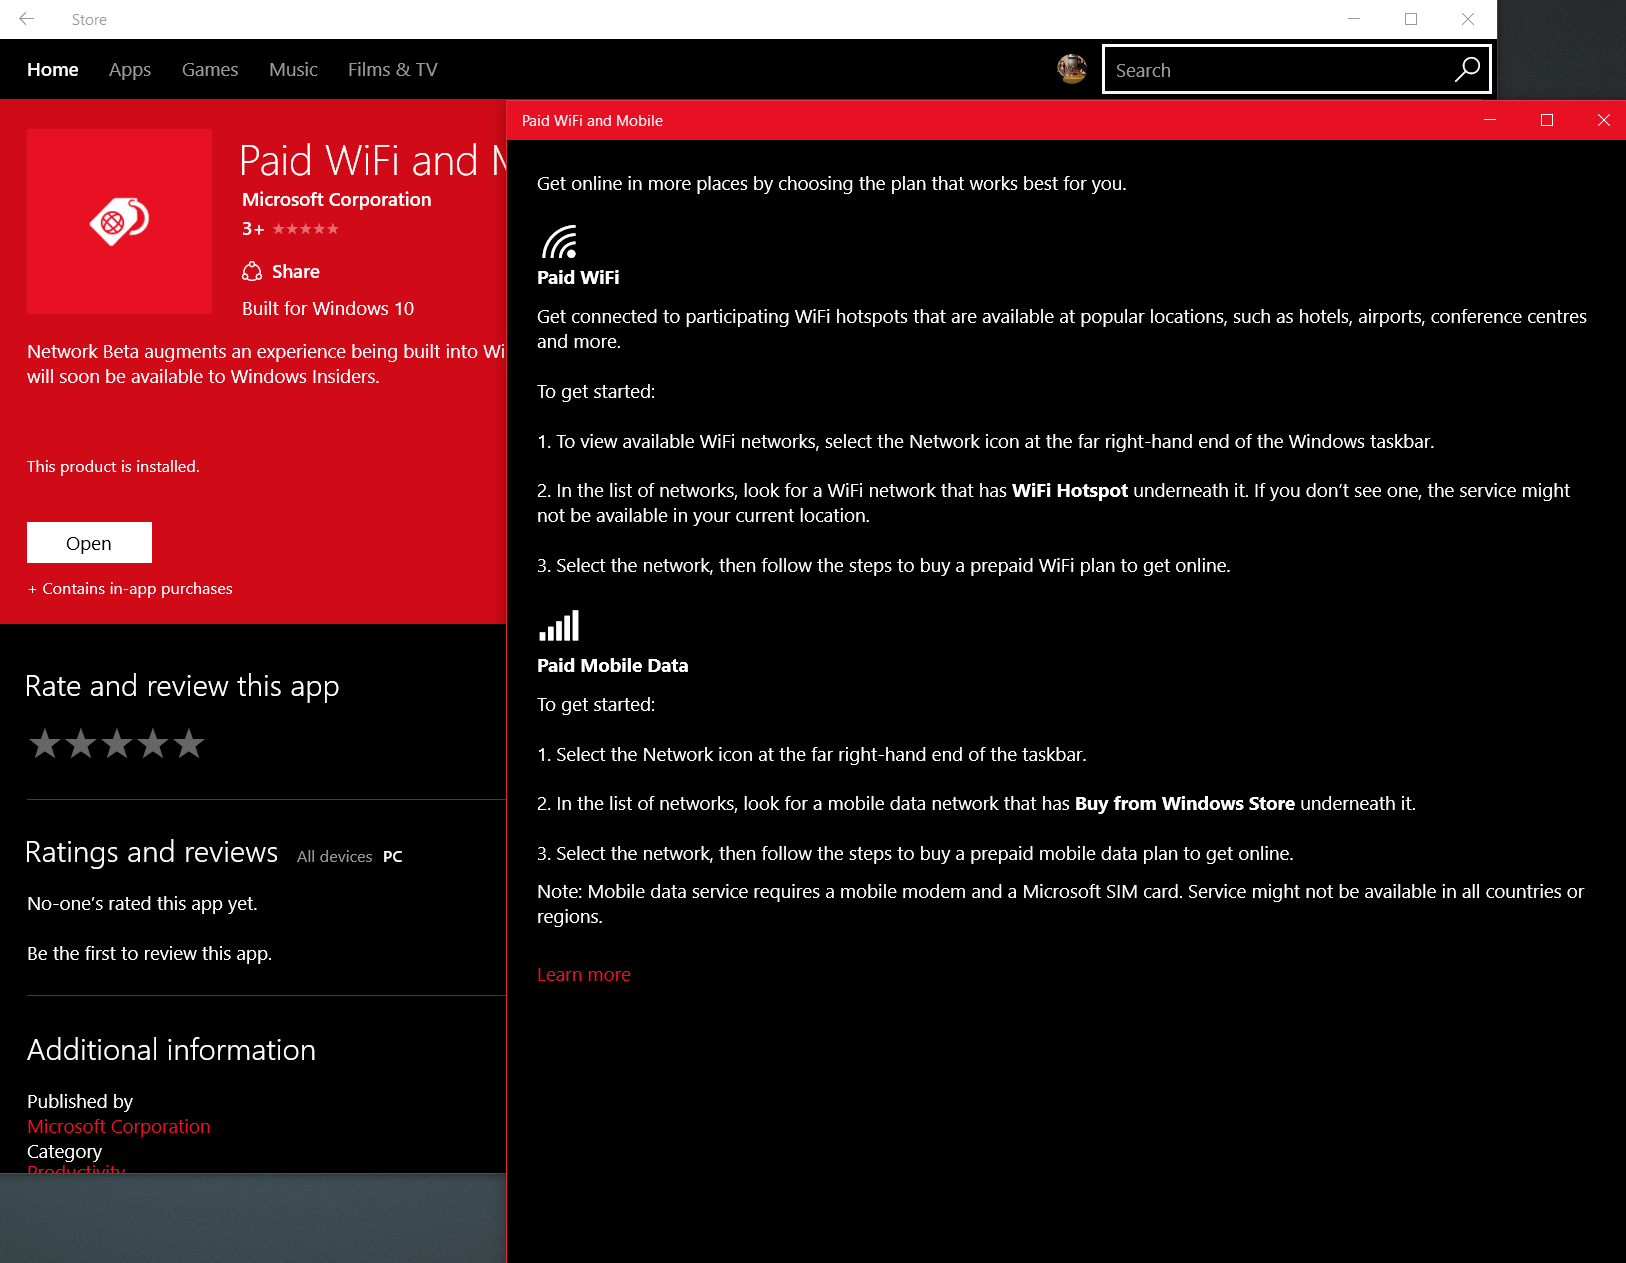The width and height of the screenshot is (1626, 1263).
Task: Open the Learn more link
Action: click(584, 974)
